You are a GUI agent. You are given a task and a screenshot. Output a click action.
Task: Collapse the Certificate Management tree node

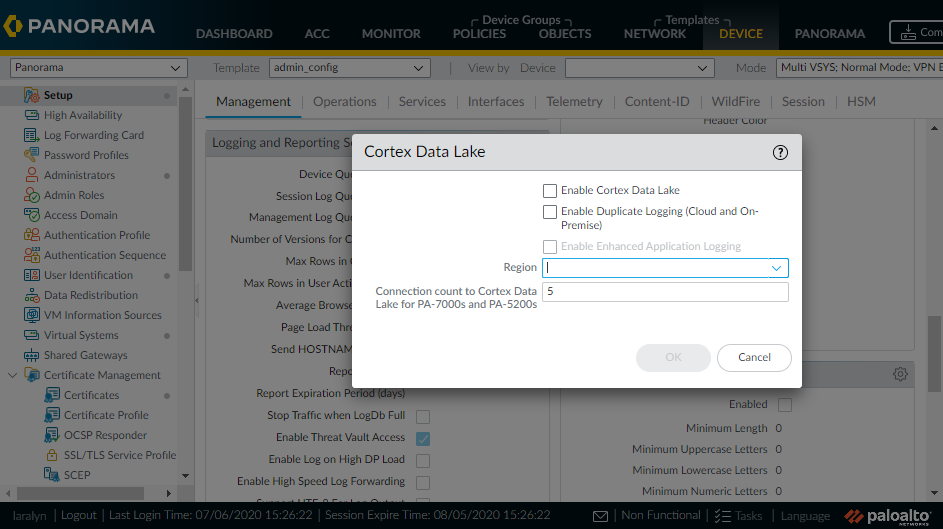tap(13, 376)
